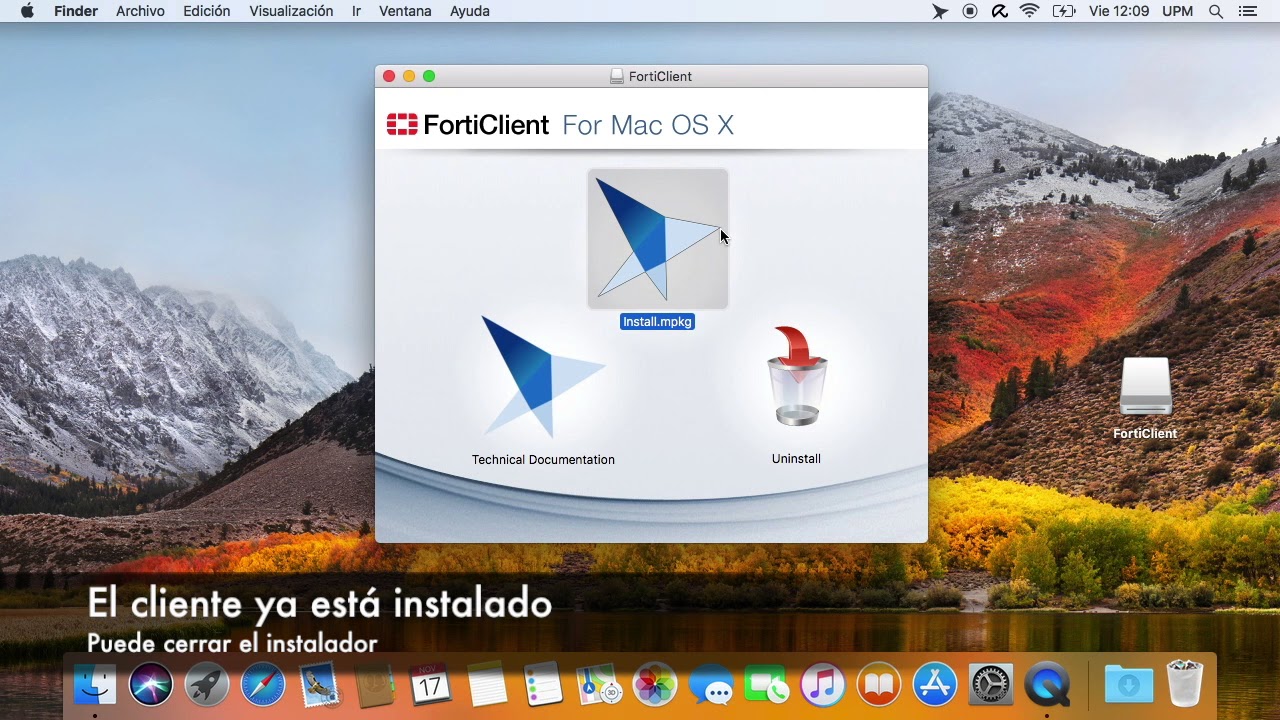Select the Install.mpkg installer icon

[x=658, y=239]
